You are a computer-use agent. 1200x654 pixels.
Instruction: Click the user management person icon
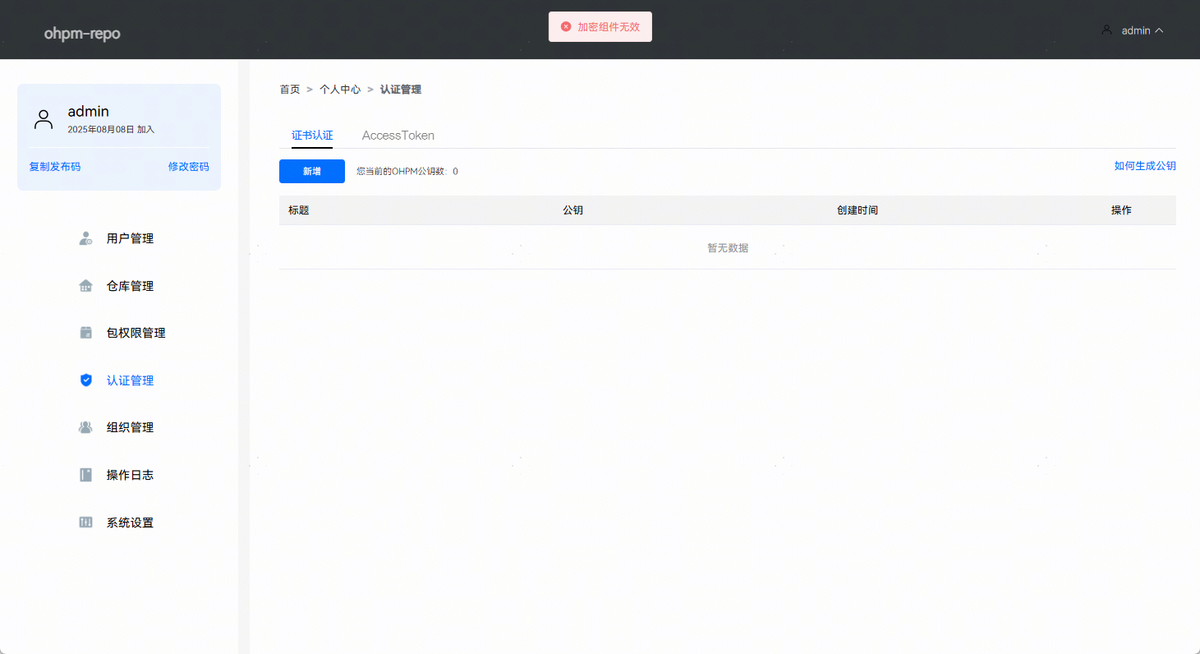86,239
